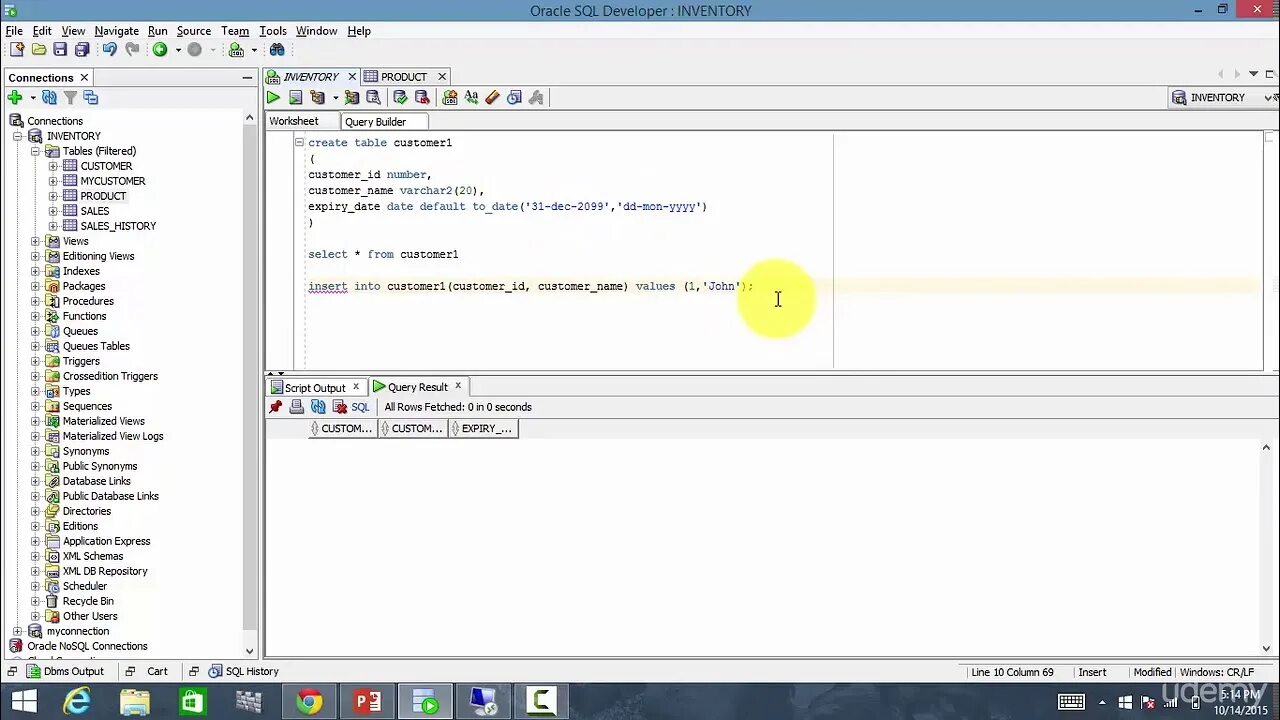This screenshot has height=720, width=1280.
Task: Open Chrome from the Windows taskbar
Action: [x=309, y=703]
